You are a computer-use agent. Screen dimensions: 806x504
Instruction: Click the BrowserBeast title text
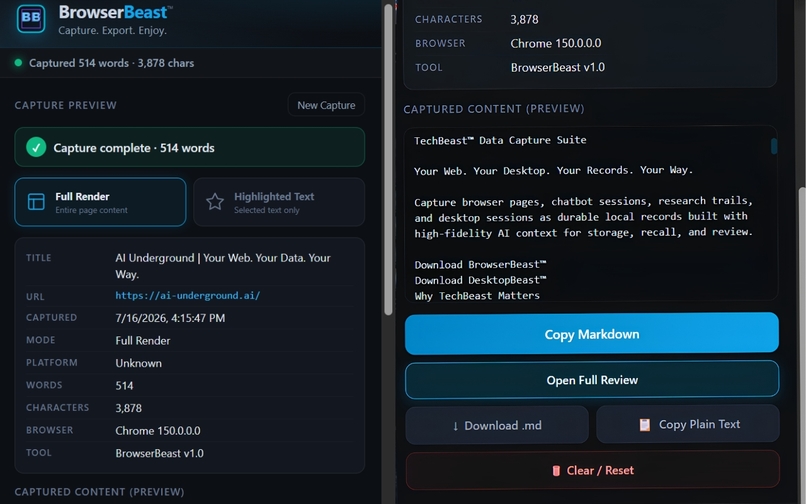(116, 12)
